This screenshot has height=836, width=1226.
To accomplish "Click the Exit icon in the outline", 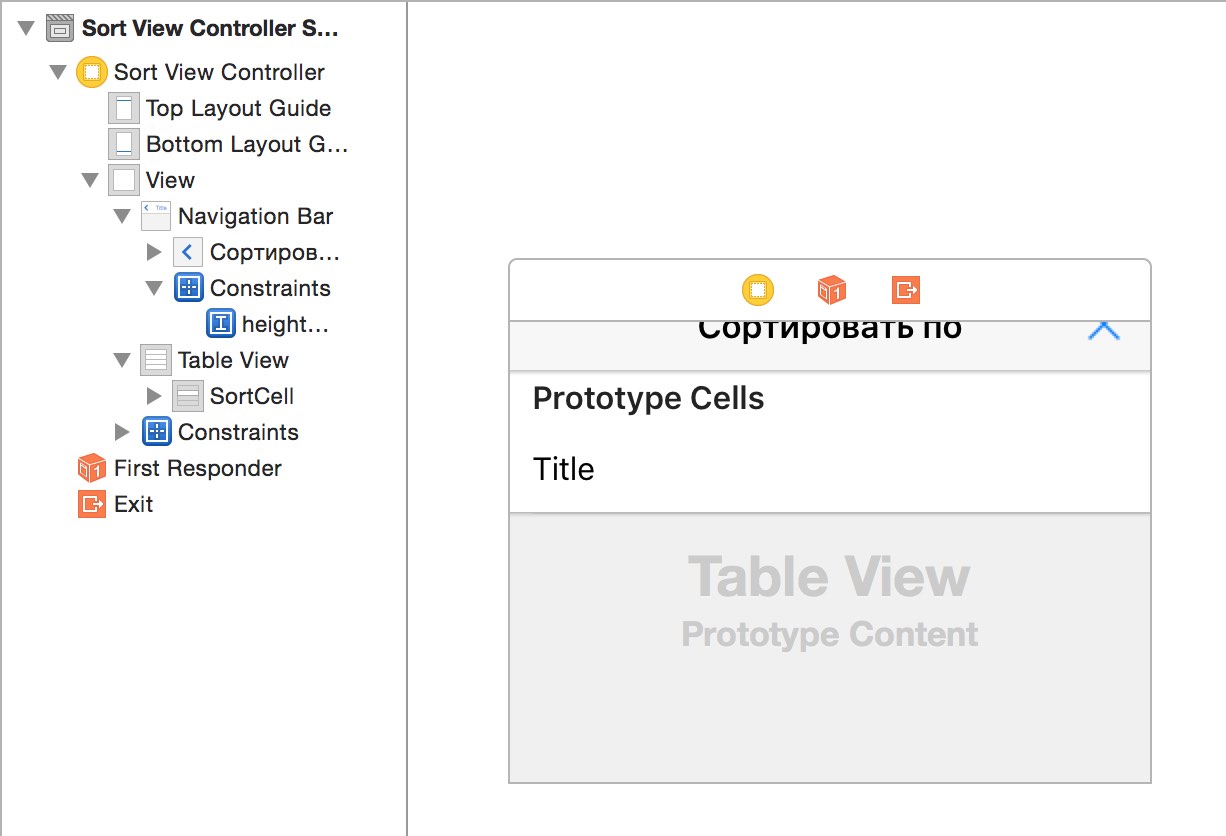I will (x=92, y=504).
